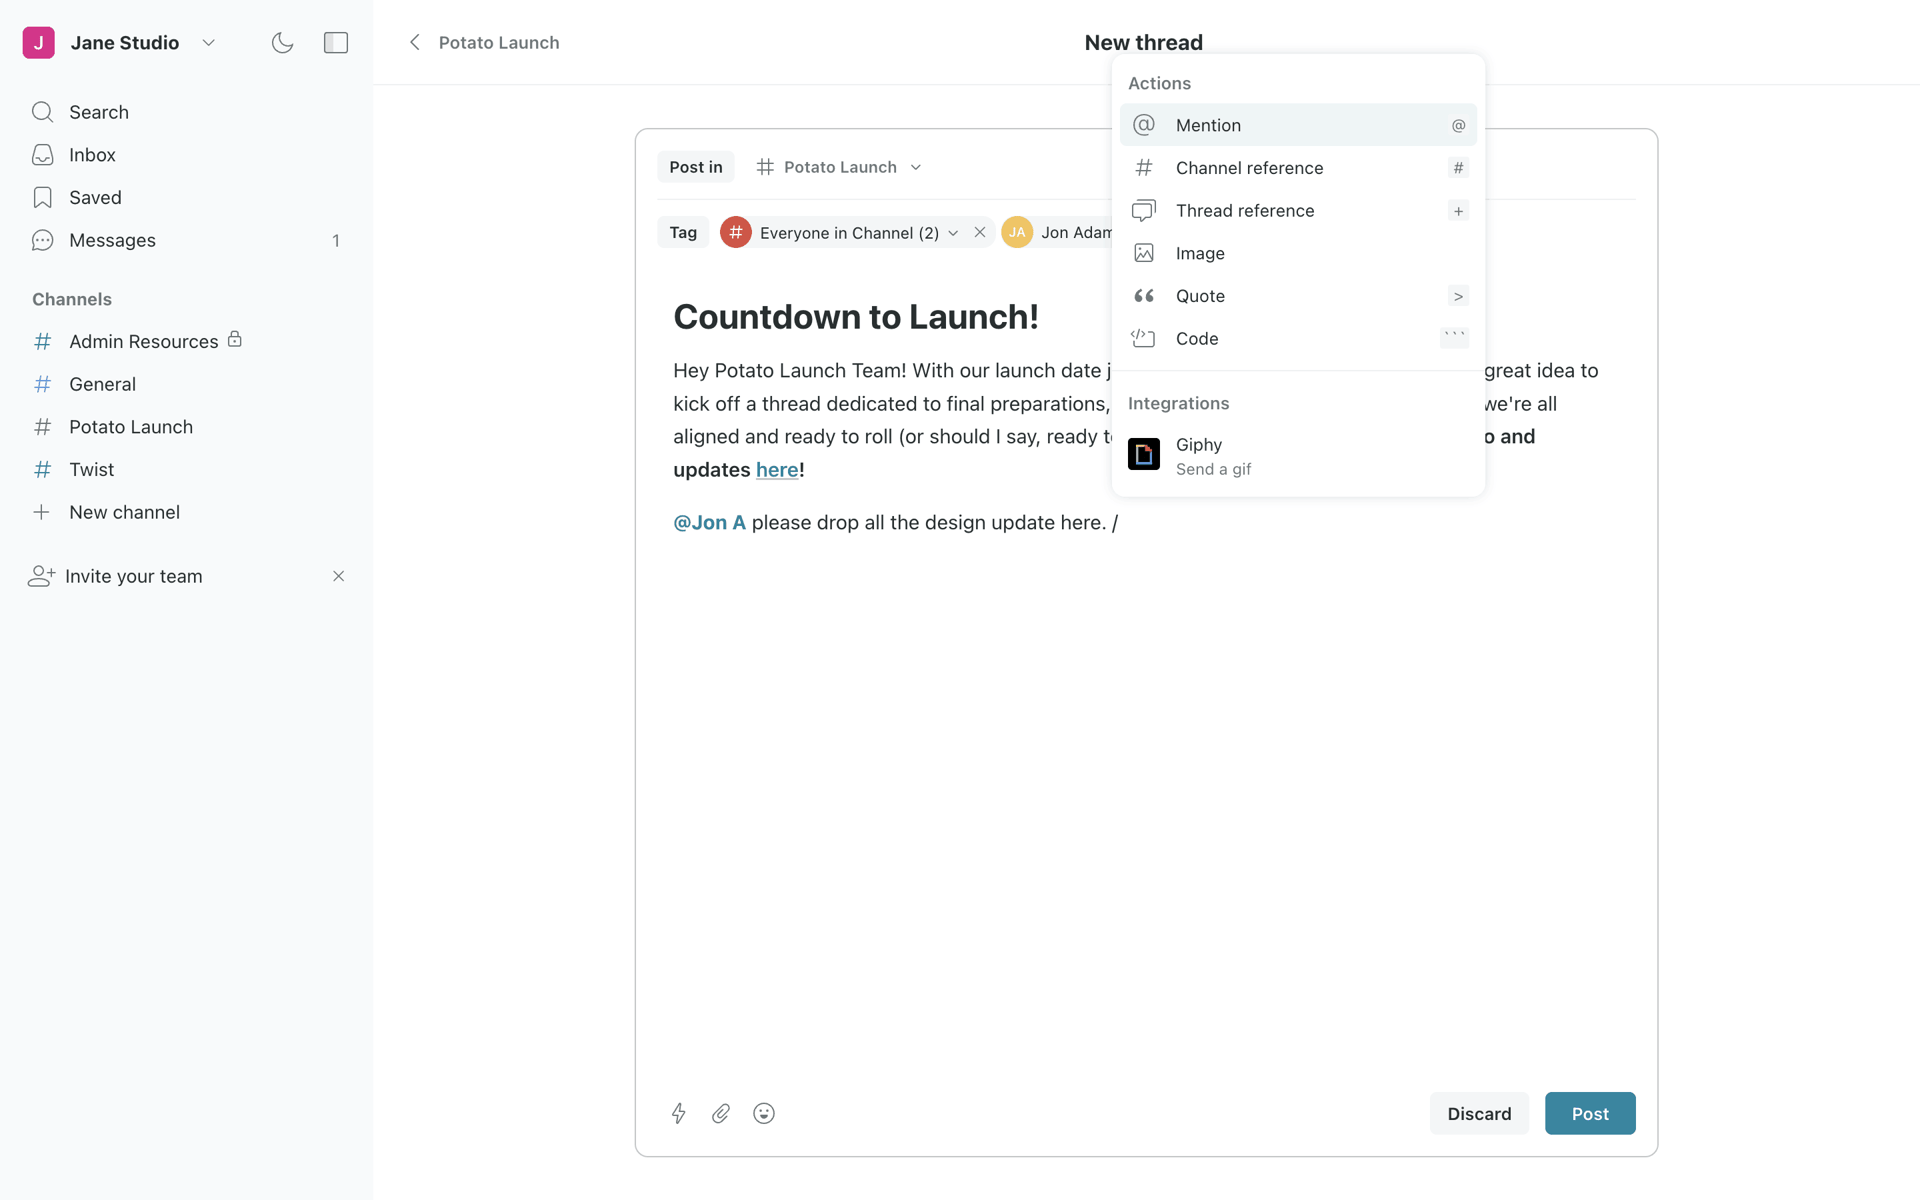This screenshot has width=1920, height=1200.
Task: Click the Quote marks icon
Action: tap(1144, 296)
